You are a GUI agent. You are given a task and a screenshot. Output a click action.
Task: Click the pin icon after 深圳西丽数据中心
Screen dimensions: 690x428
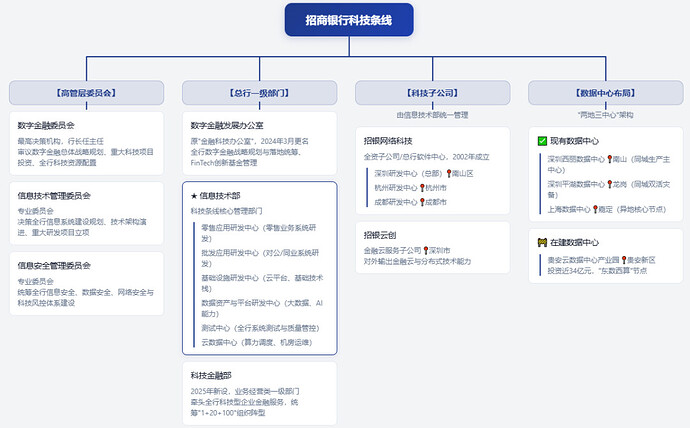click(x=609, y=159)
